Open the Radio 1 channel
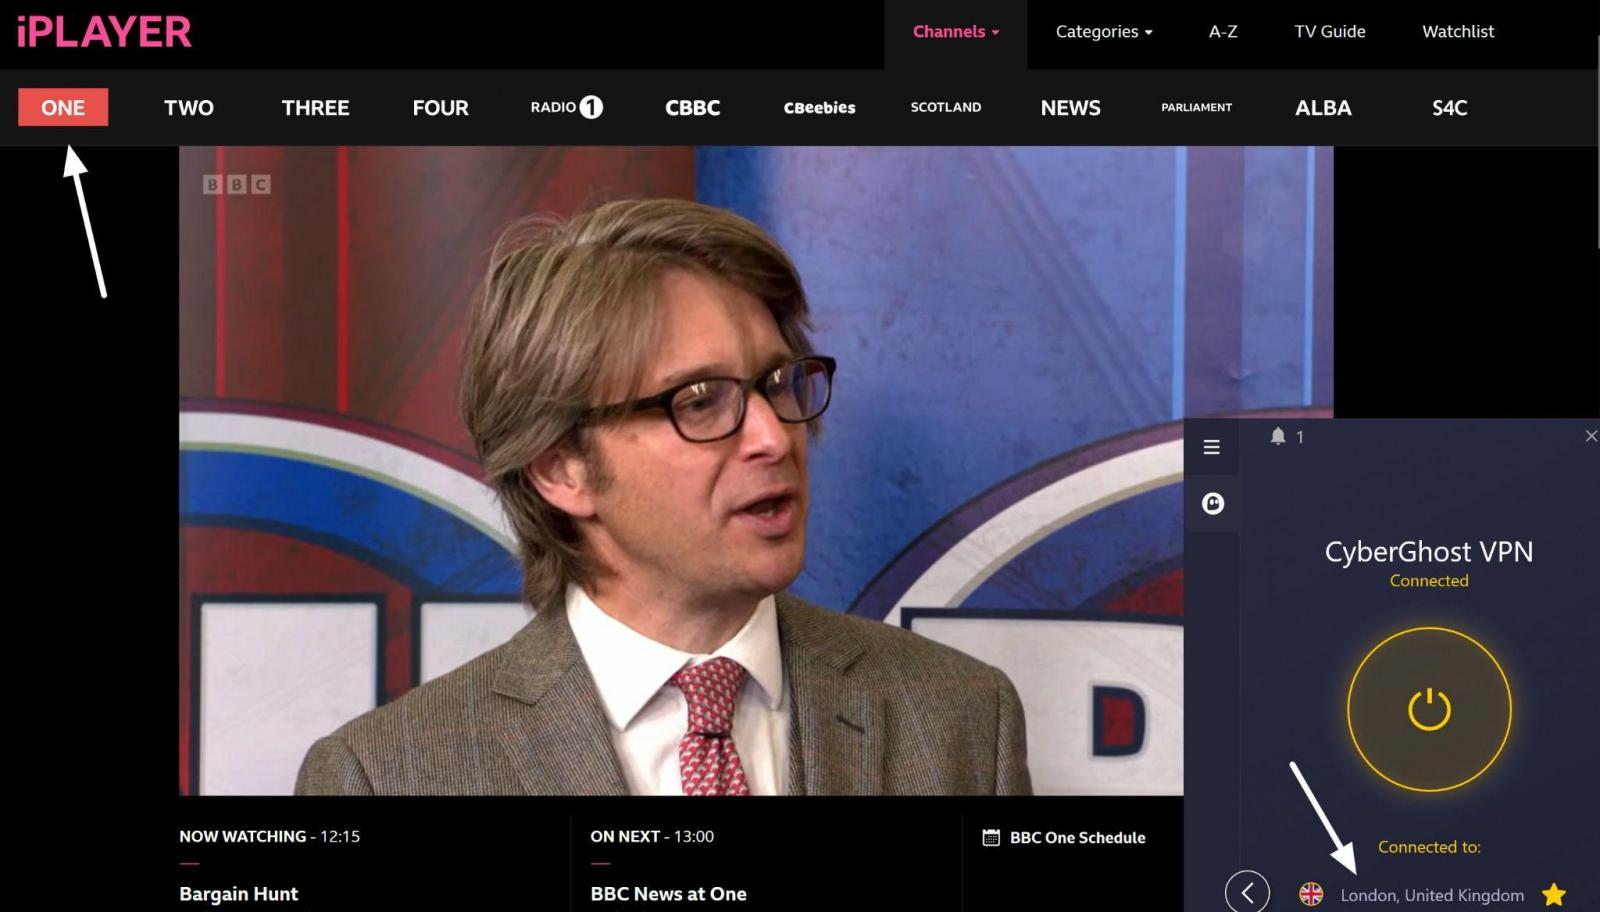This screenshot has height=912, width=1600. pyautogui.click(x=567, y=107)
